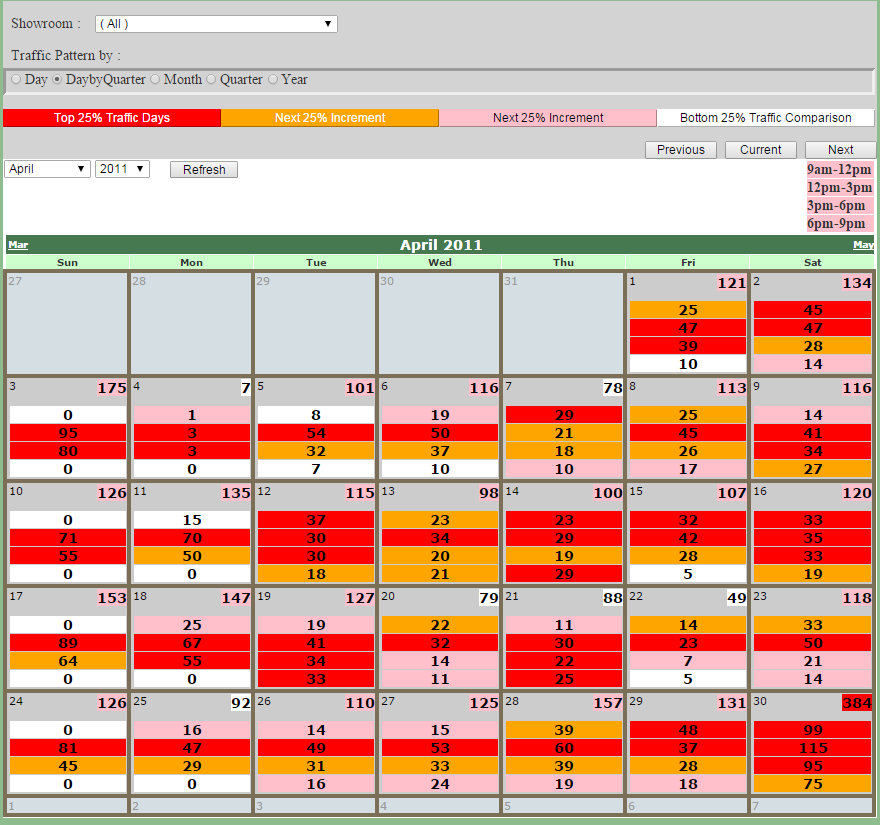Open the 2011 year dropdown
880x825 pixels.
(122, 169)
